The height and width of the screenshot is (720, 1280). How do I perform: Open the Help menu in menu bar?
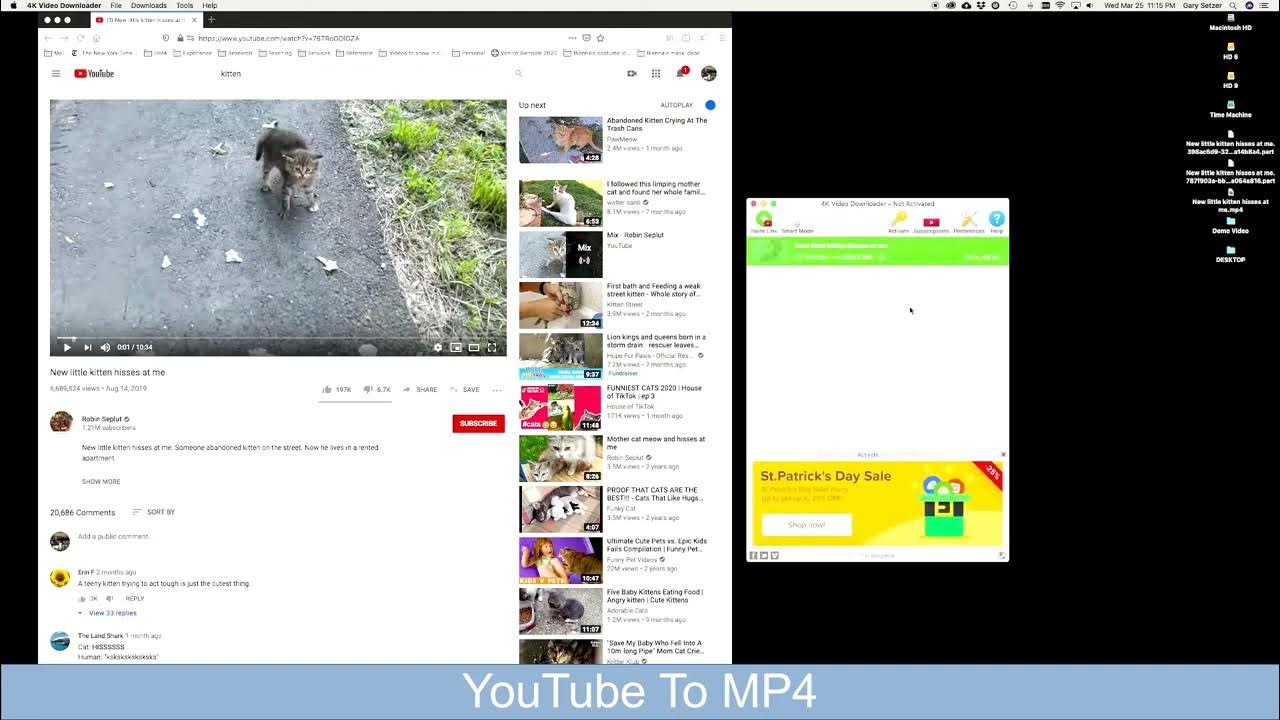210,5
